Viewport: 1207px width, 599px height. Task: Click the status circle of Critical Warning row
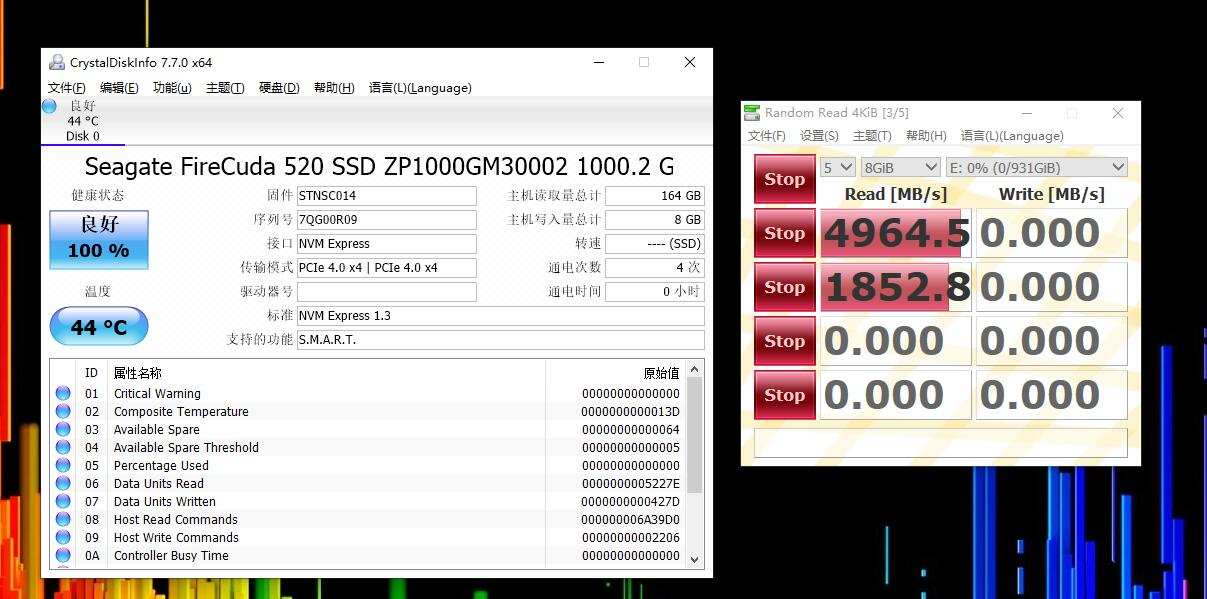(x=63, y=394)
